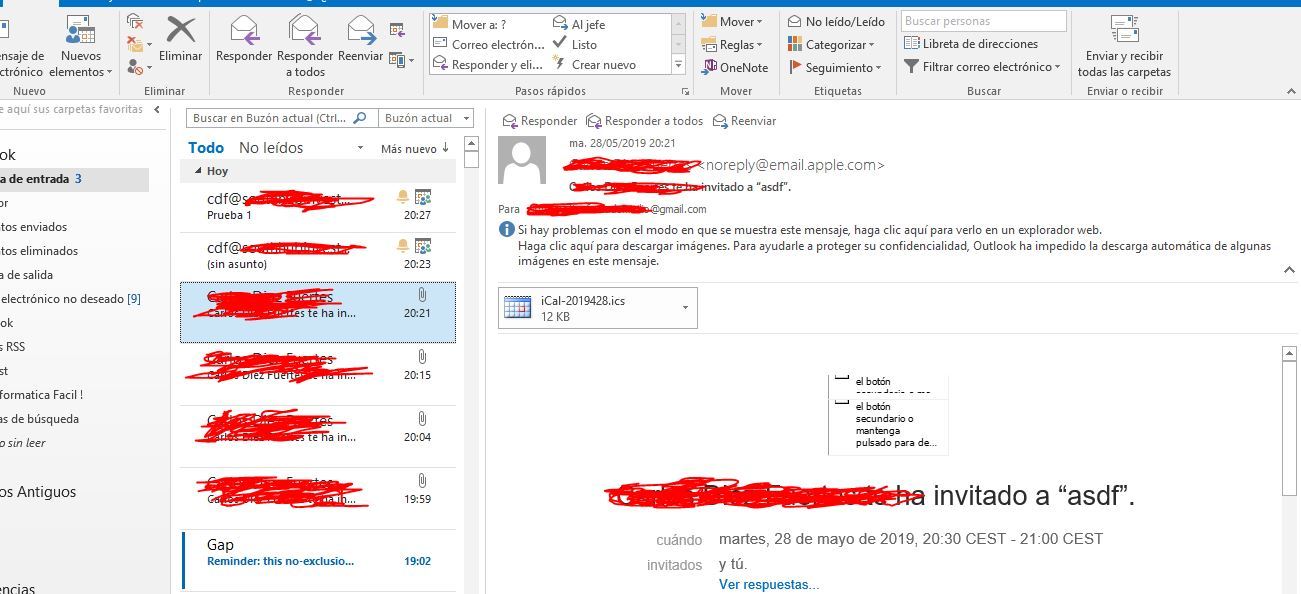Click the magnifier search icon in mailbox search

coord(361,118)
